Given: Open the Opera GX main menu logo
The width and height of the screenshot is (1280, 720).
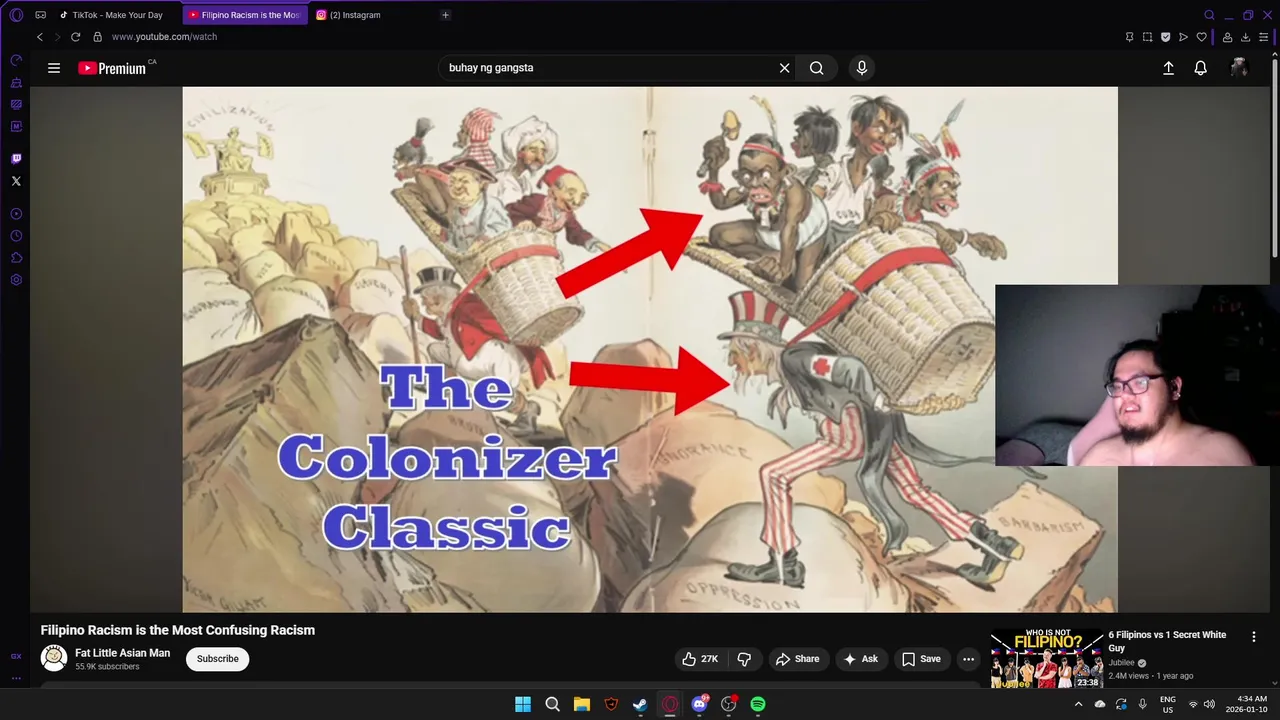Looking at the screenshot, I should click(16, 15).
